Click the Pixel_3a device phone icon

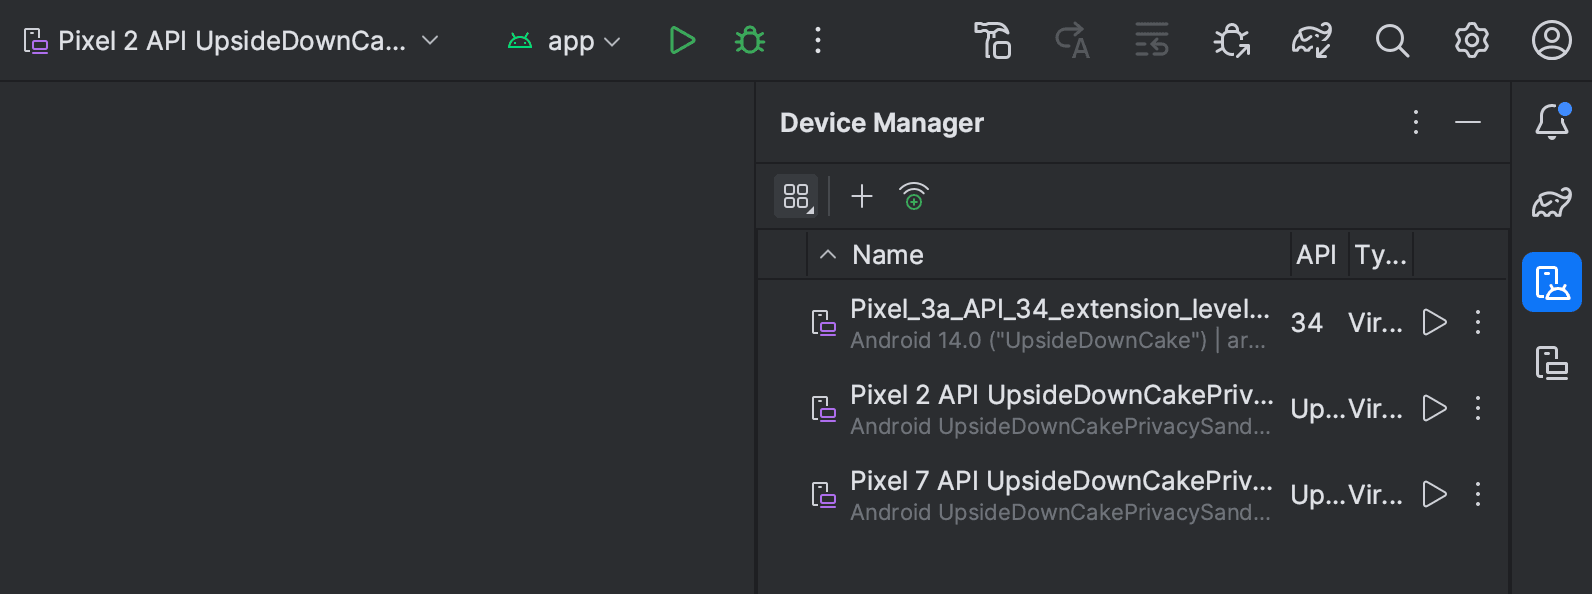coord(823,323)
